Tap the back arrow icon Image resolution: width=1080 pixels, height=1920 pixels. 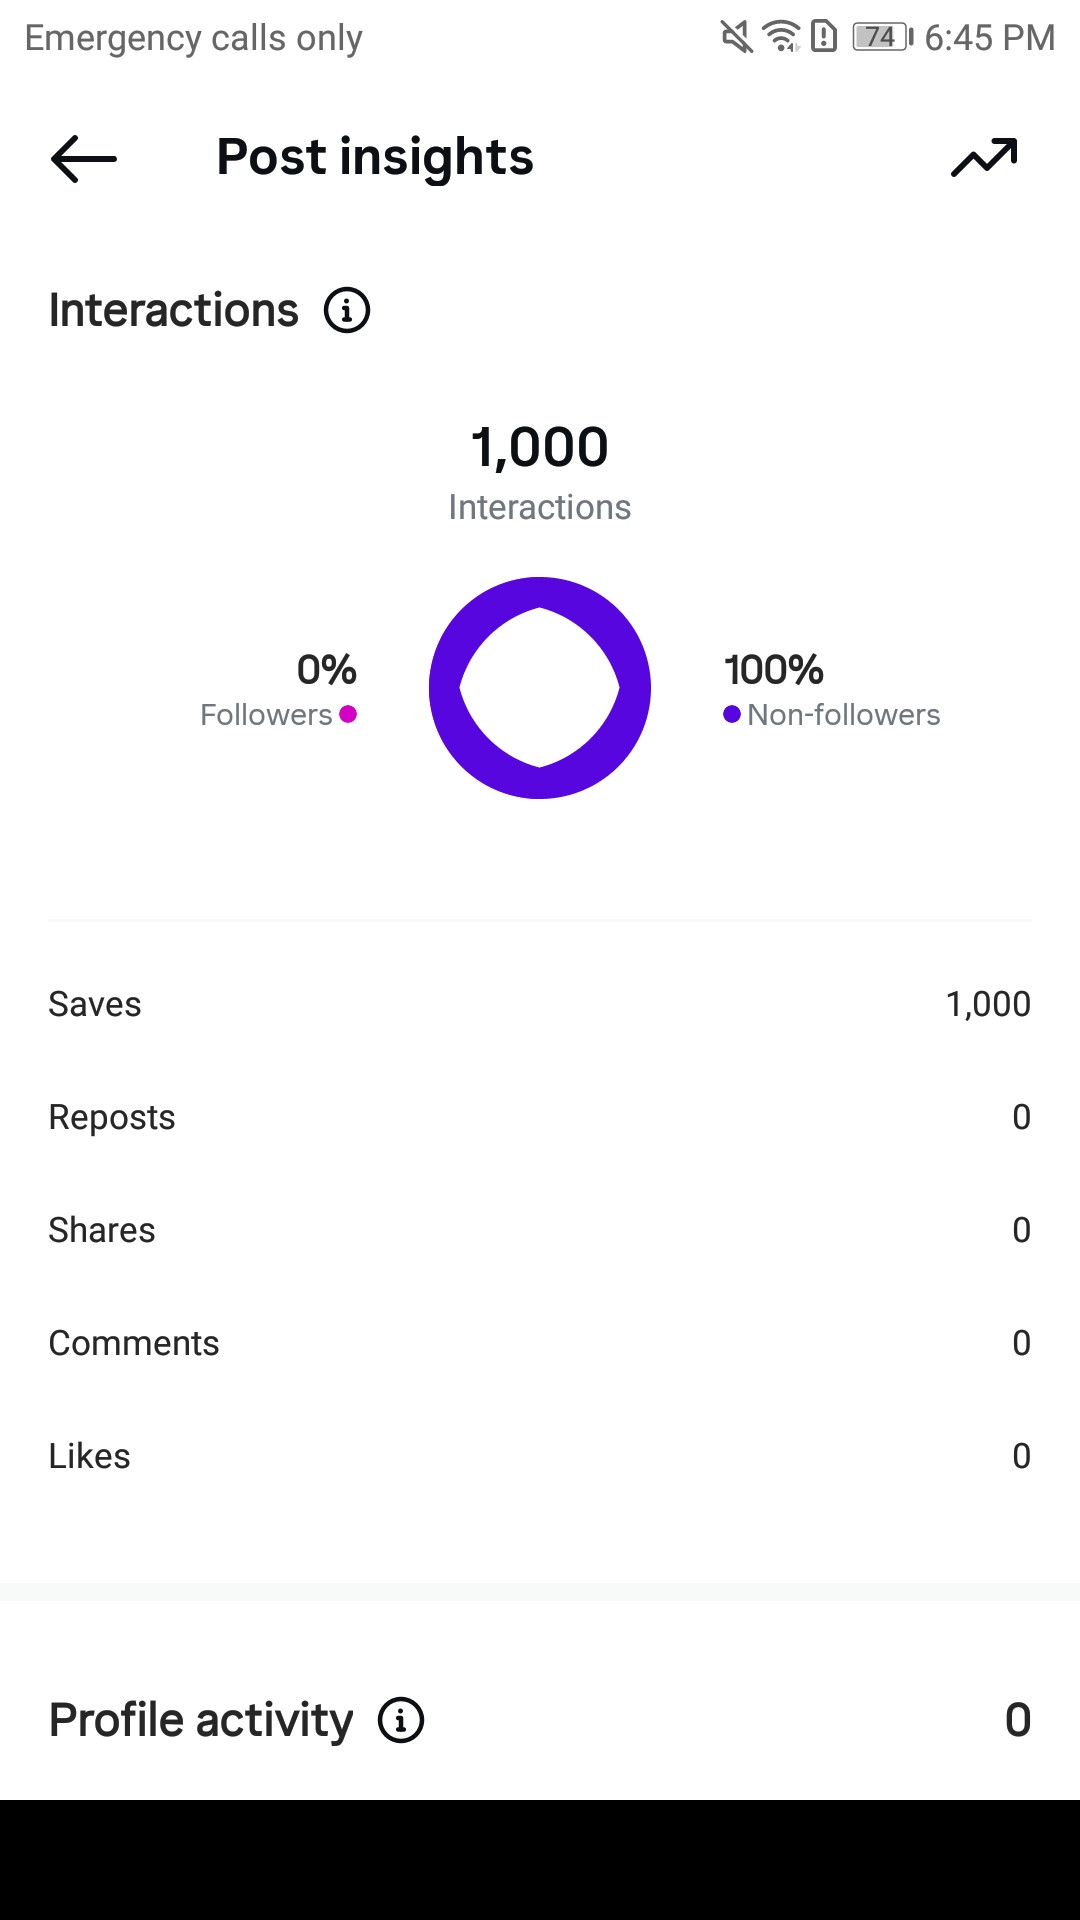pos(84,158)
